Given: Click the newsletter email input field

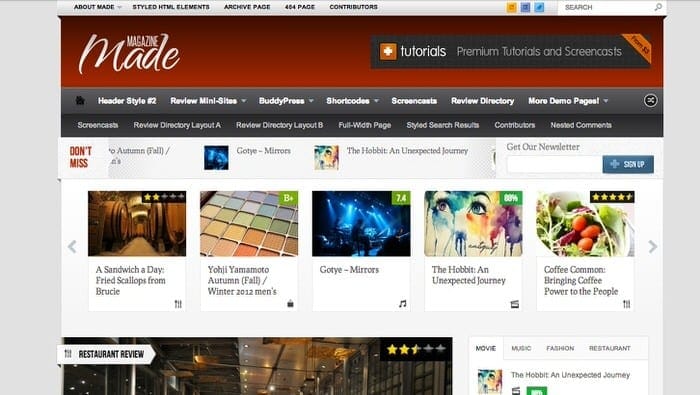Looking at the screenshot, I should pyautogui.click(x=555, y=164).
